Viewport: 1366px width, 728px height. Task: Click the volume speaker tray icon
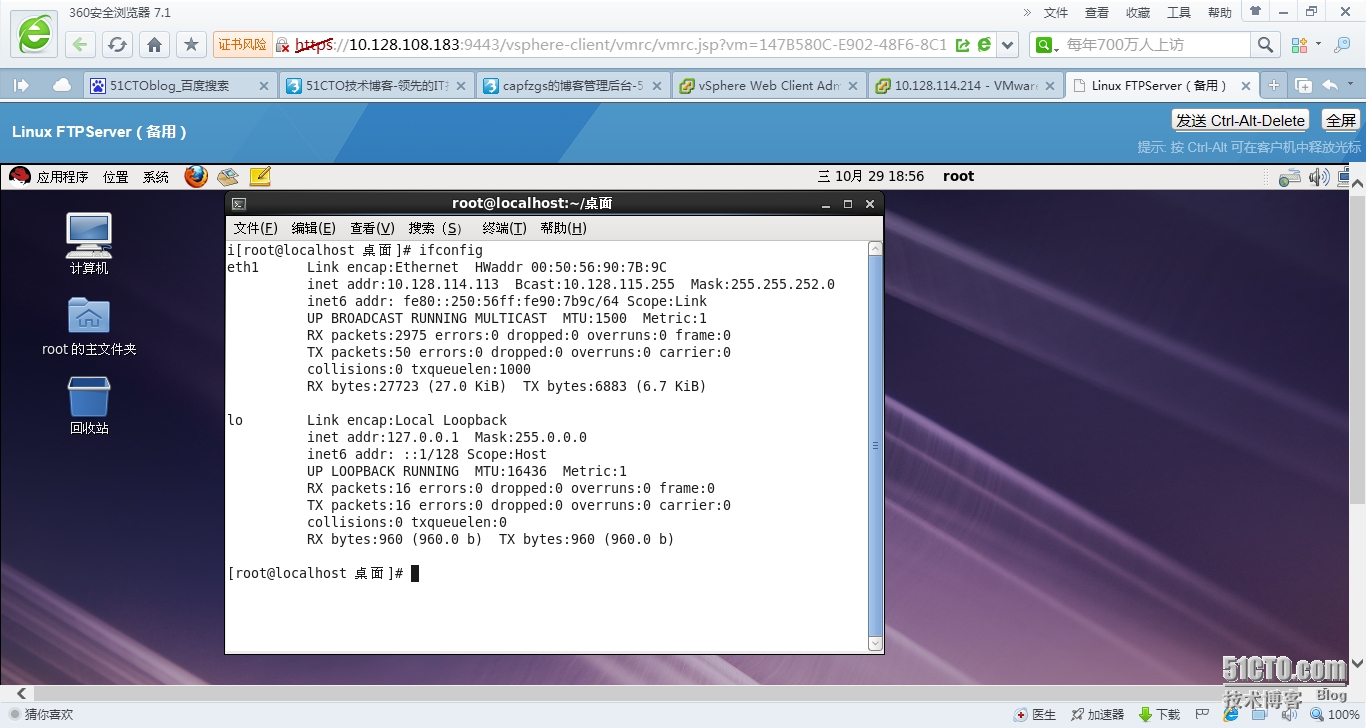click(x=1319, y=178)
